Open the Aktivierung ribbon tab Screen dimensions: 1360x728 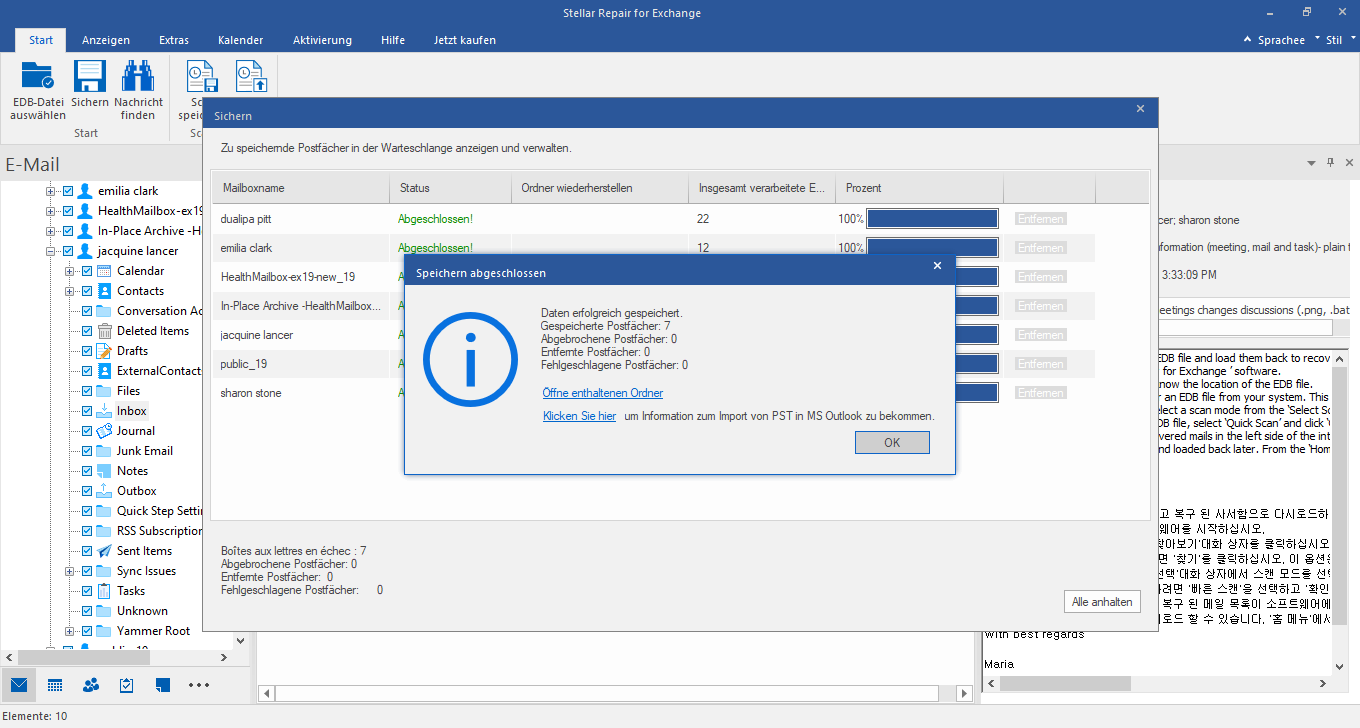(322, 40)
